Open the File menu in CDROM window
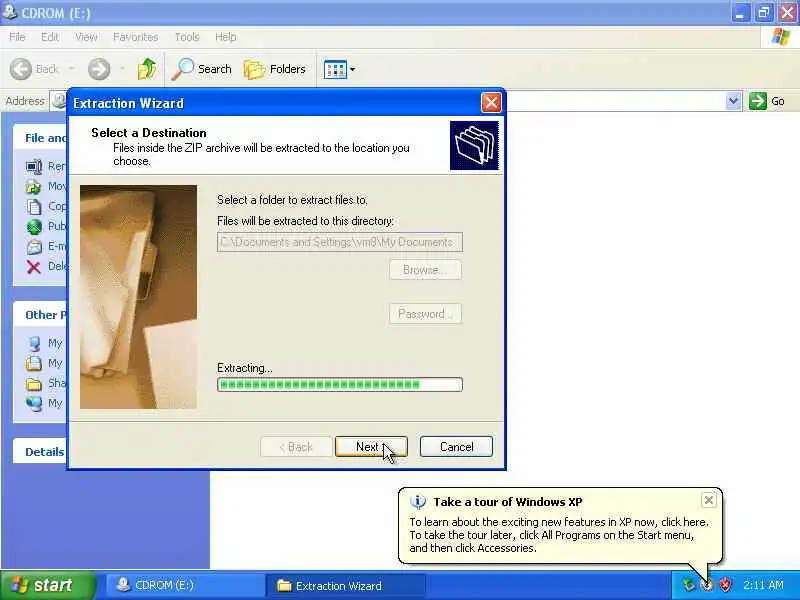 click(17, 37)
